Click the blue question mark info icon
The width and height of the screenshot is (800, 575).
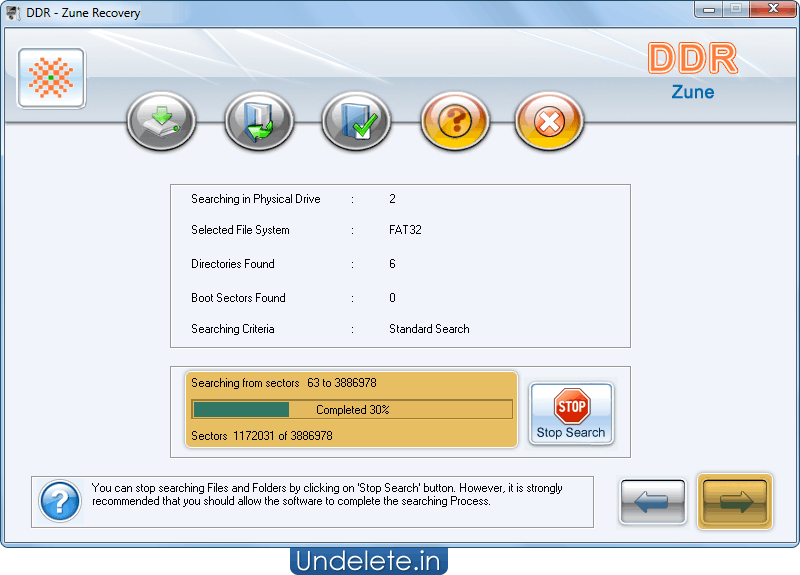tap(60, 502)
